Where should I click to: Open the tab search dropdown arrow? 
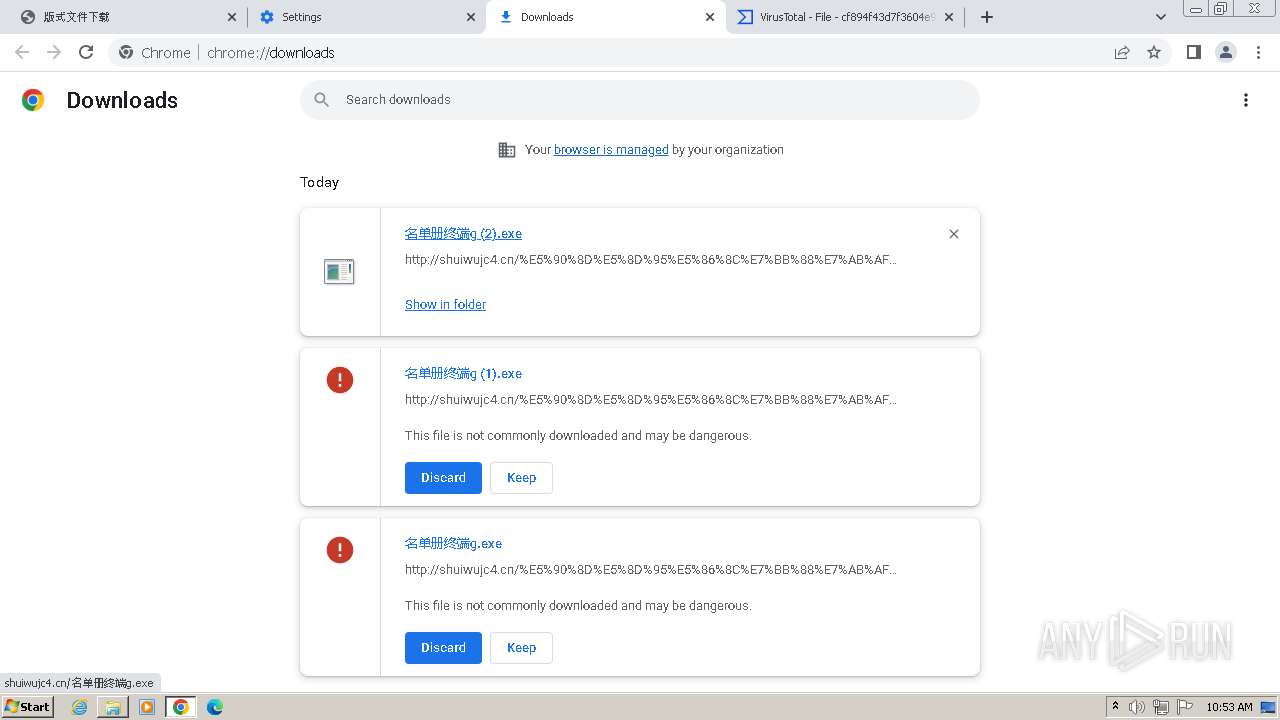(1161, 17)
